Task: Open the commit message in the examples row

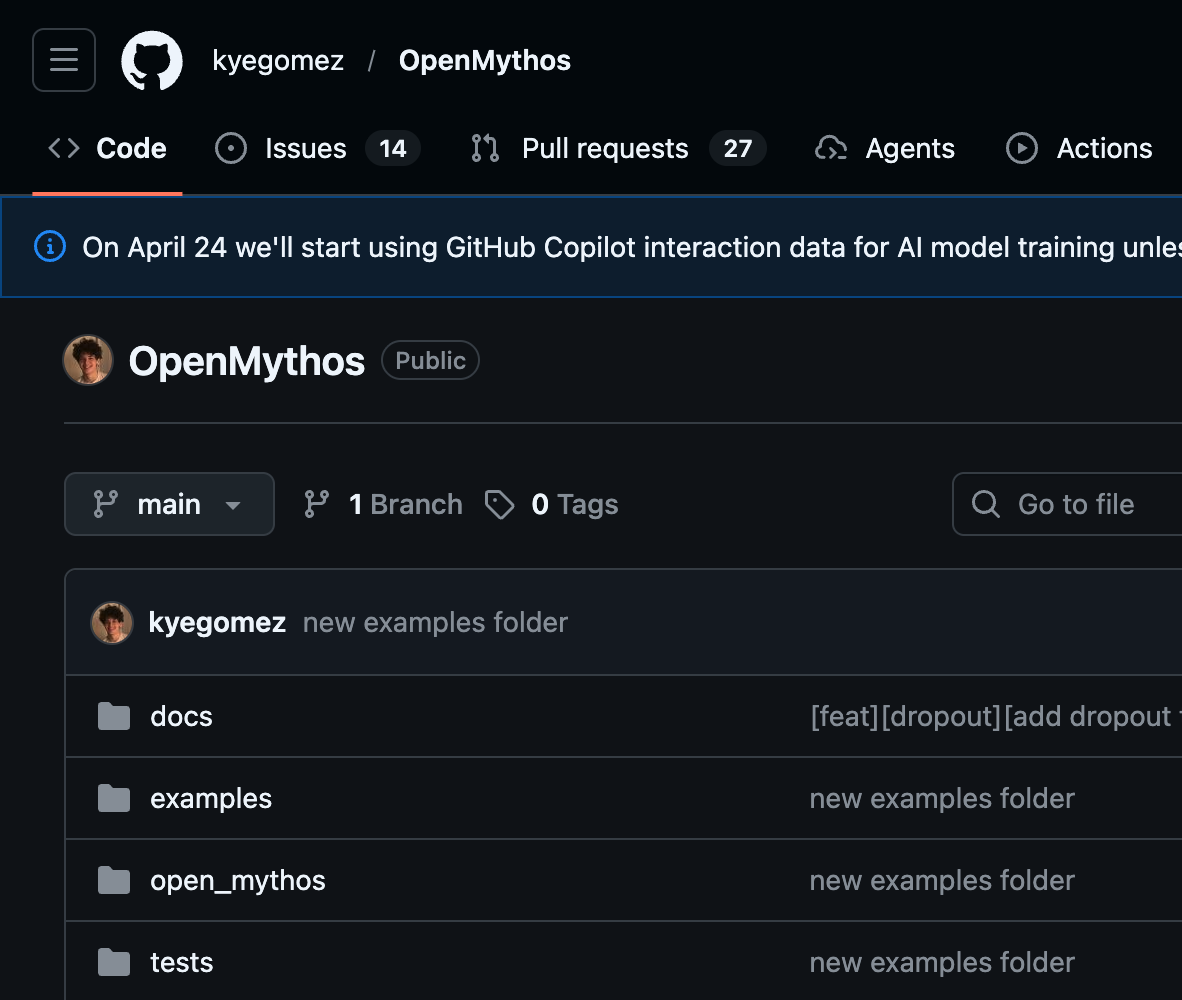Action: (x=942, y=798)
